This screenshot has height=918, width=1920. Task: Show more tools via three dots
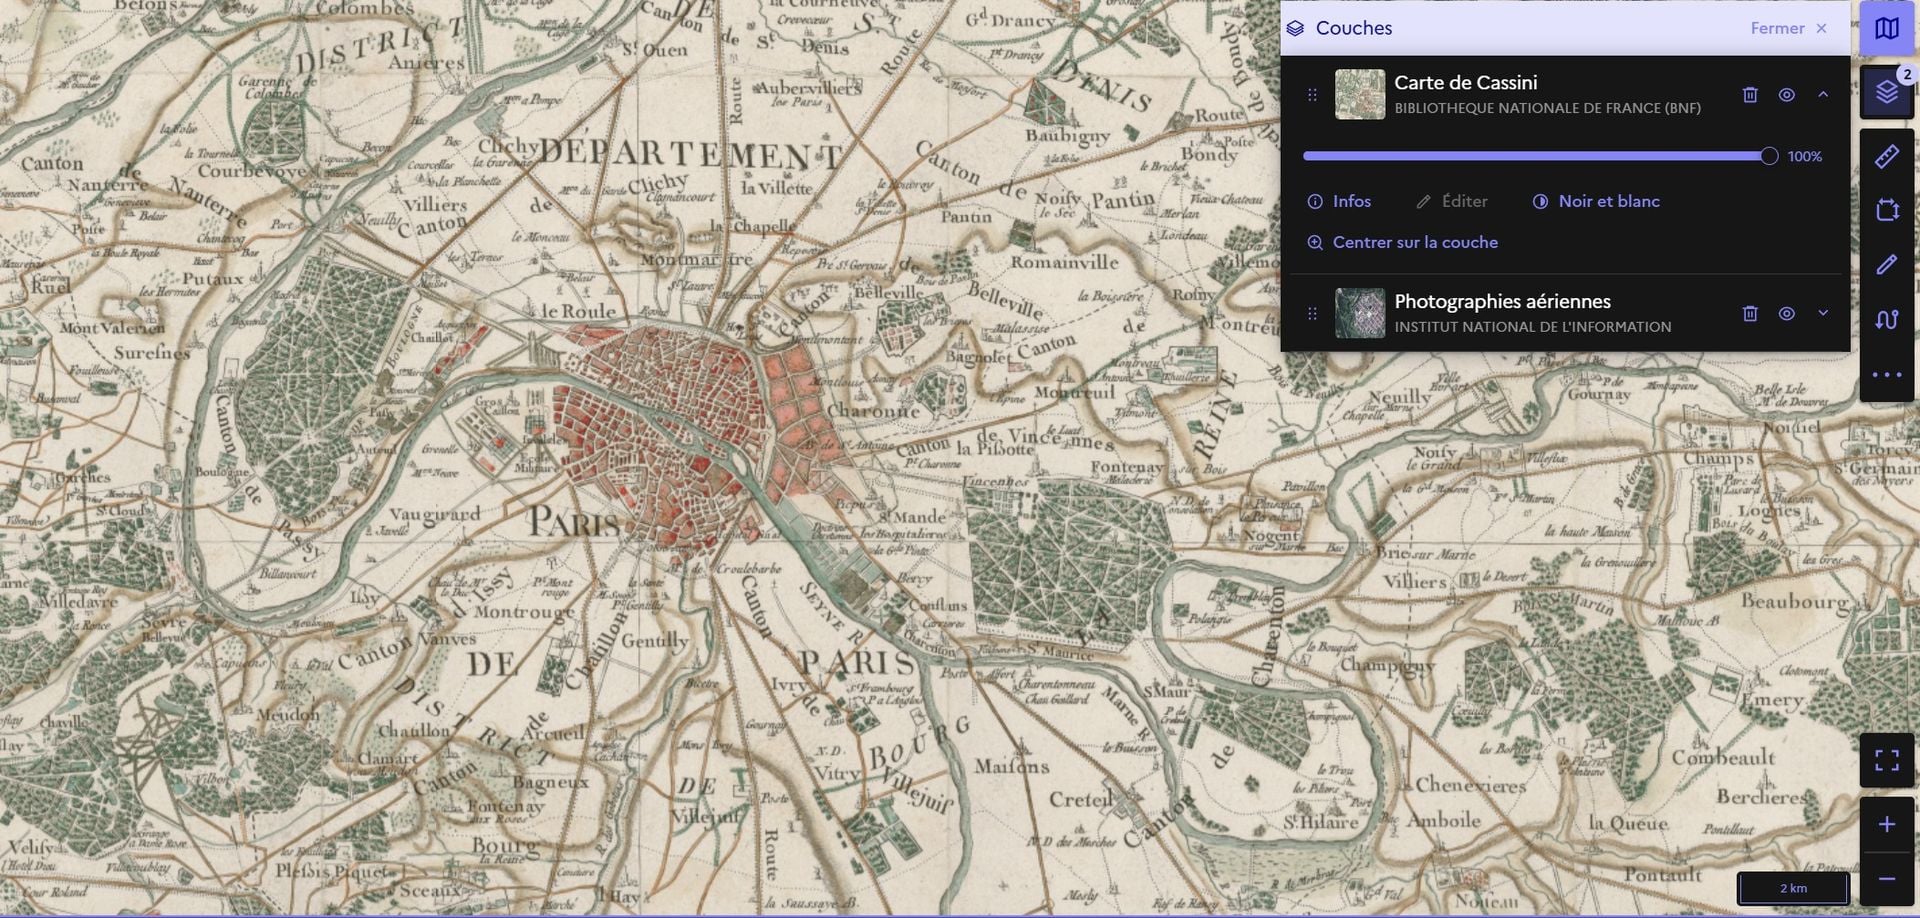1886,375
